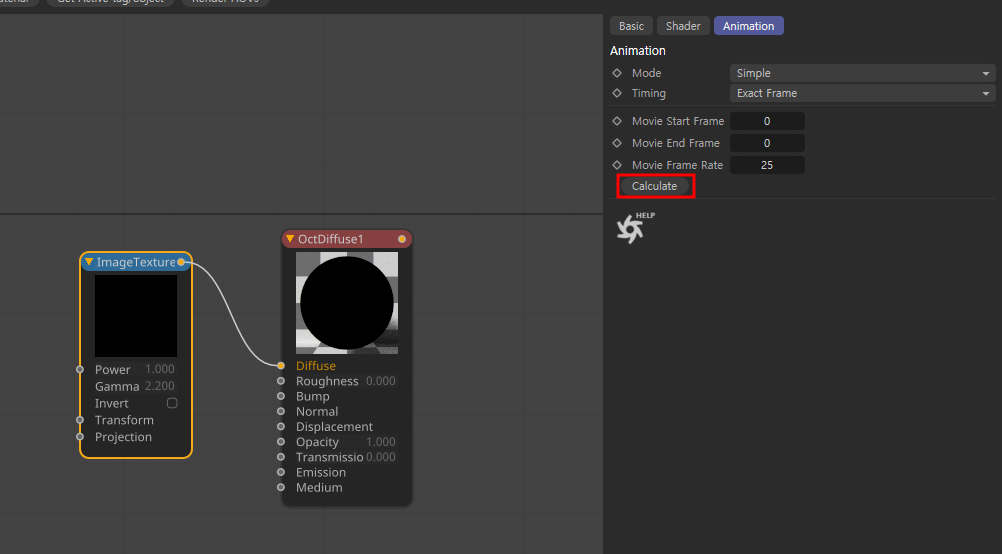This screenshot has height=554, width=1002.
Task: Toggle keyframe diamond for Movie Frame Rate
Action: (617, 165)
